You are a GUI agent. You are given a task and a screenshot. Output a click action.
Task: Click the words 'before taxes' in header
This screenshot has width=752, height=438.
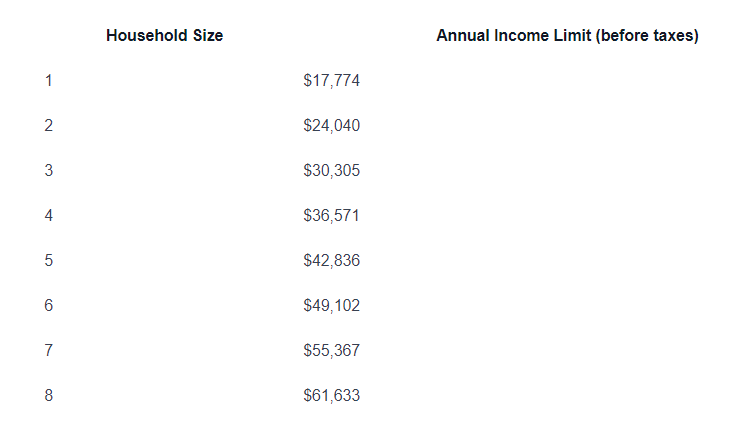[647, 36]
